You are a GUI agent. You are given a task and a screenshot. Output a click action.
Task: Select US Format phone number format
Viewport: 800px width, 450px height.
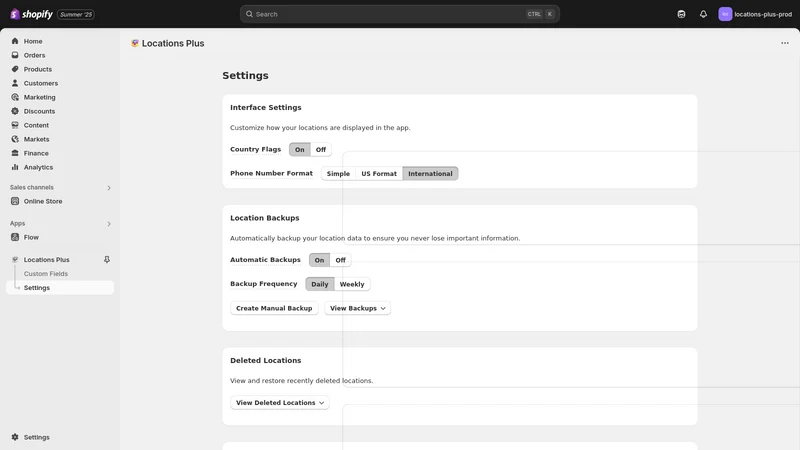(x=379, y=173)
